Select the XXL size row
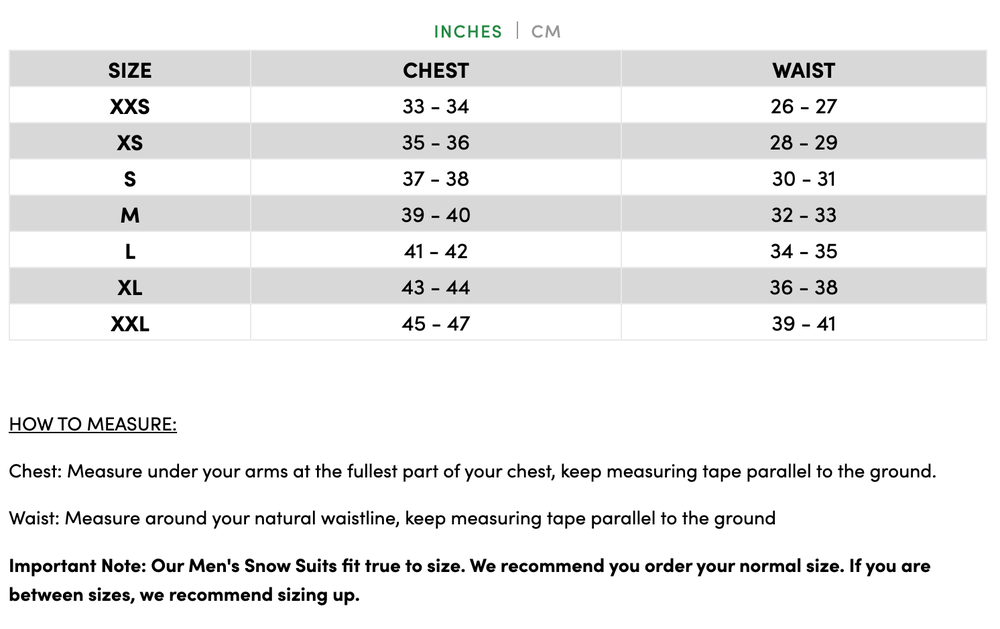 129,323
